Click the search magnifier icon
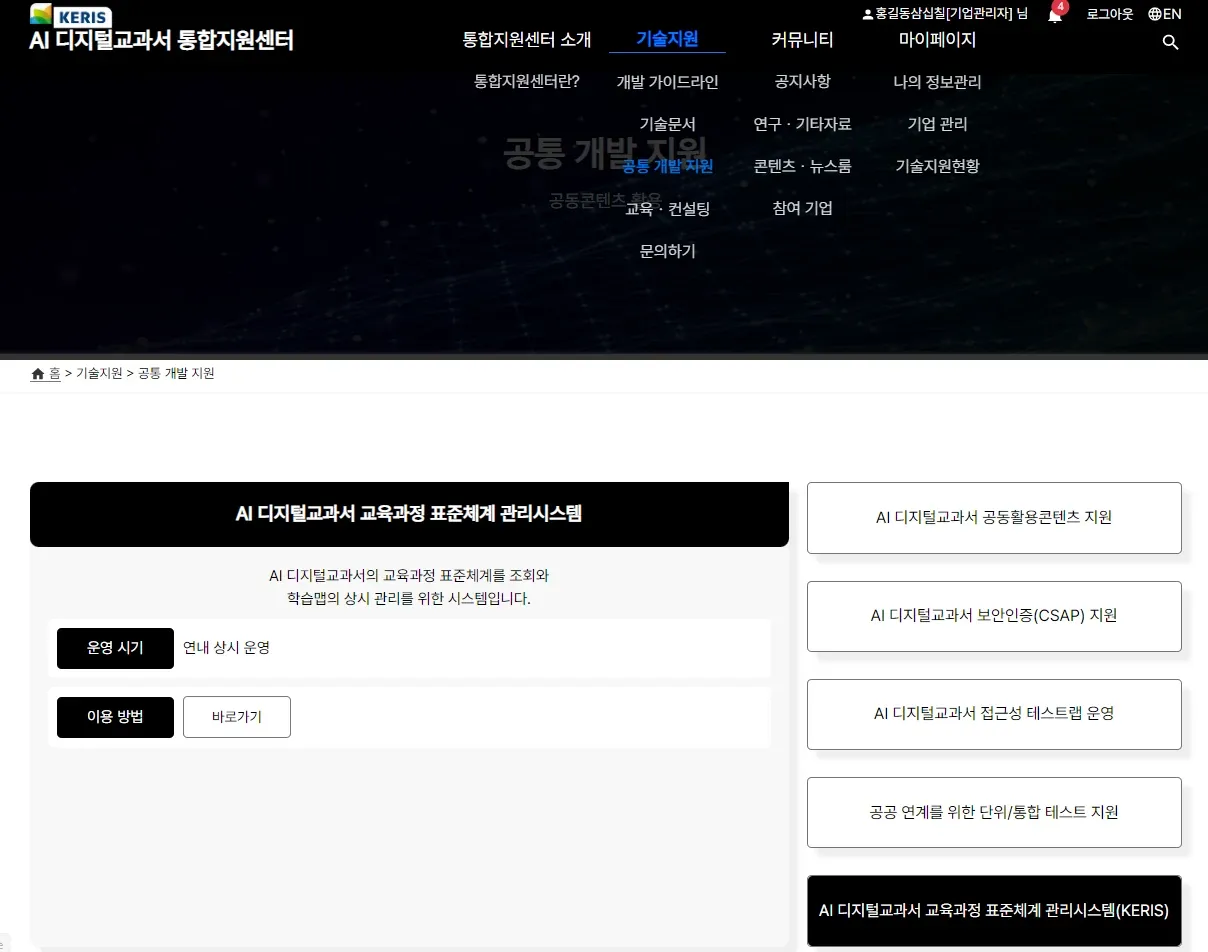1208x952 pixels. (x=1171, y=42)
